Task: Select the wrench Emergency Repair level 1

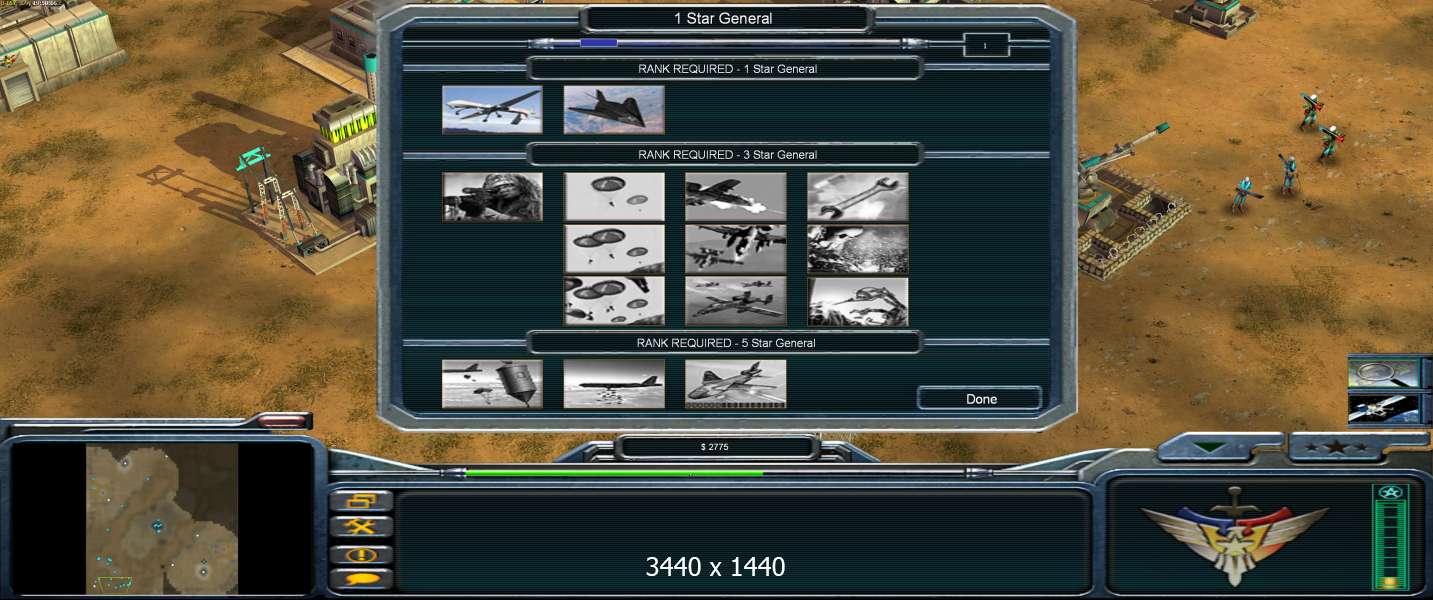Action: tap(858, 197)
